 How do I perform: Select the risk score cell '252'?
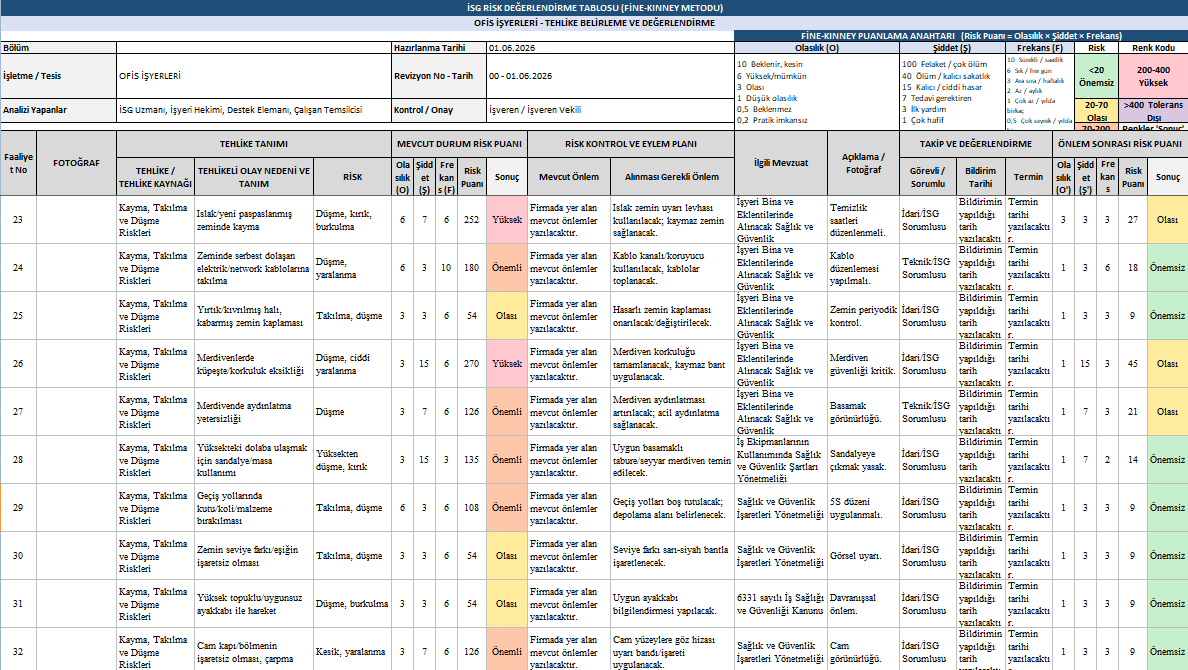(x=472, y=220)
